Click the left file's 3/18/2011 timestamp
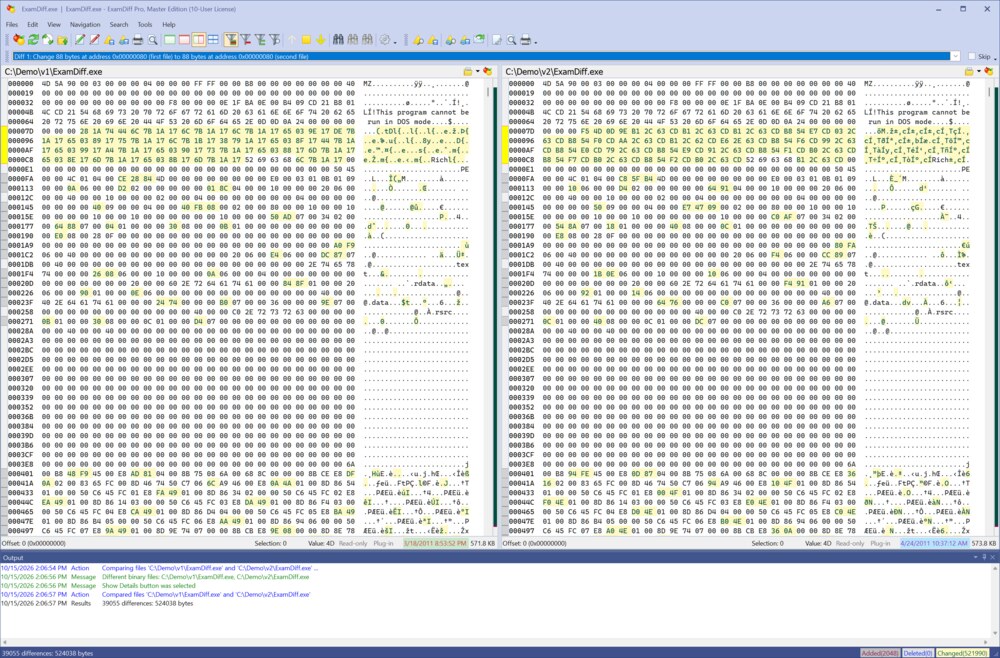The height and width of the screenshot is (658, 1000). pos(435,543)
